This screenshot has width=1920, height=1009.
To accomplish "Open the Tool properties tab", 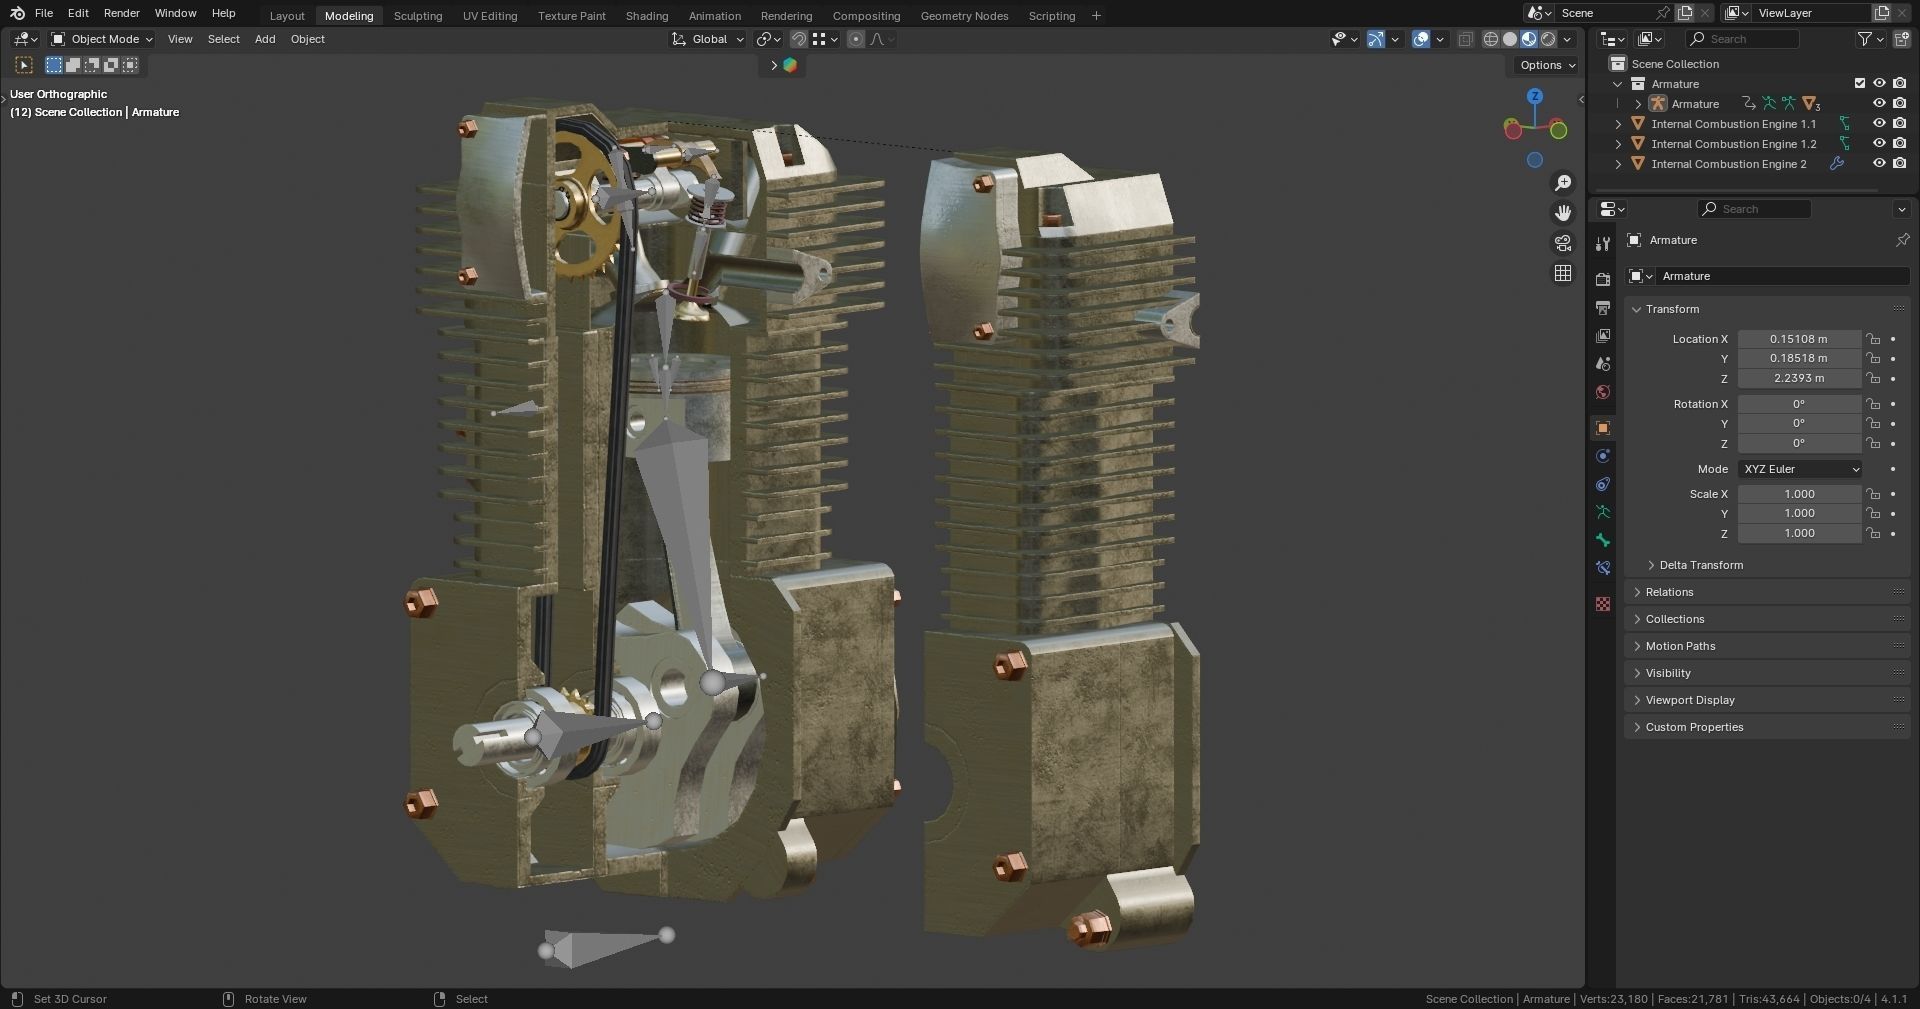I will tap(1603, 244).
